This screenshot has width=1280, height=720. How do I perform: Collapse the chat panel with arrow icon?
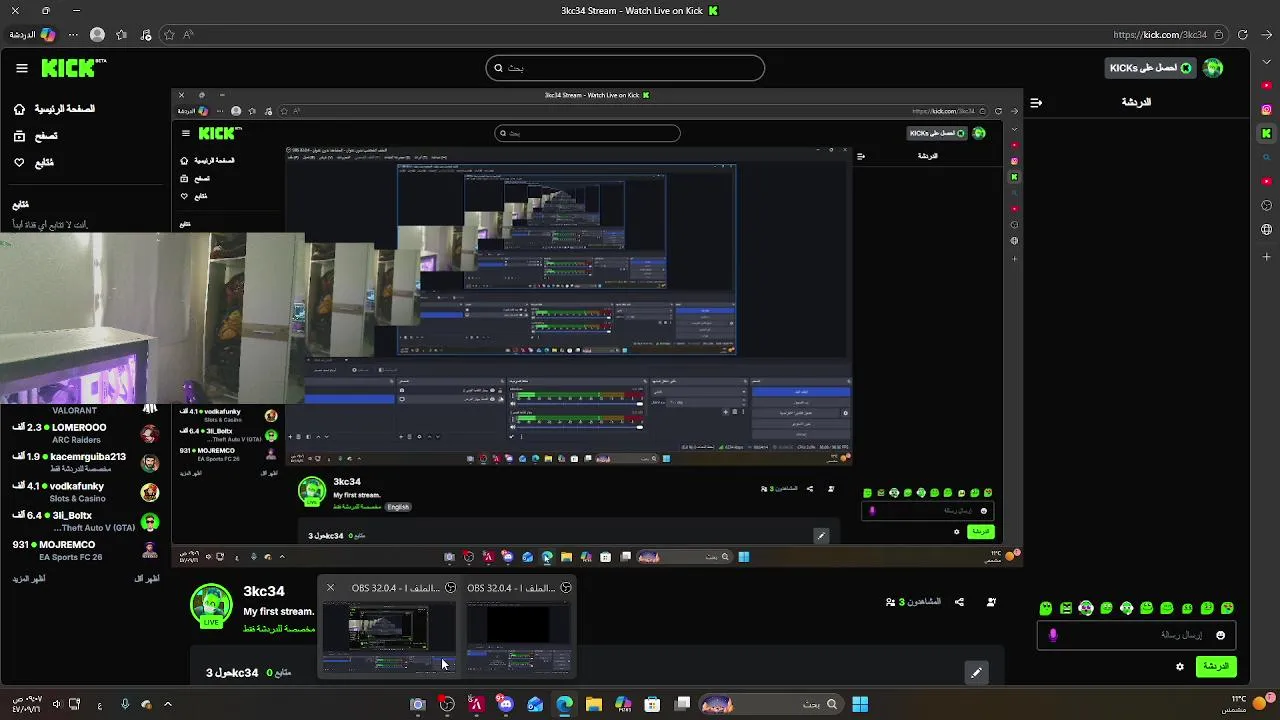1036,102
